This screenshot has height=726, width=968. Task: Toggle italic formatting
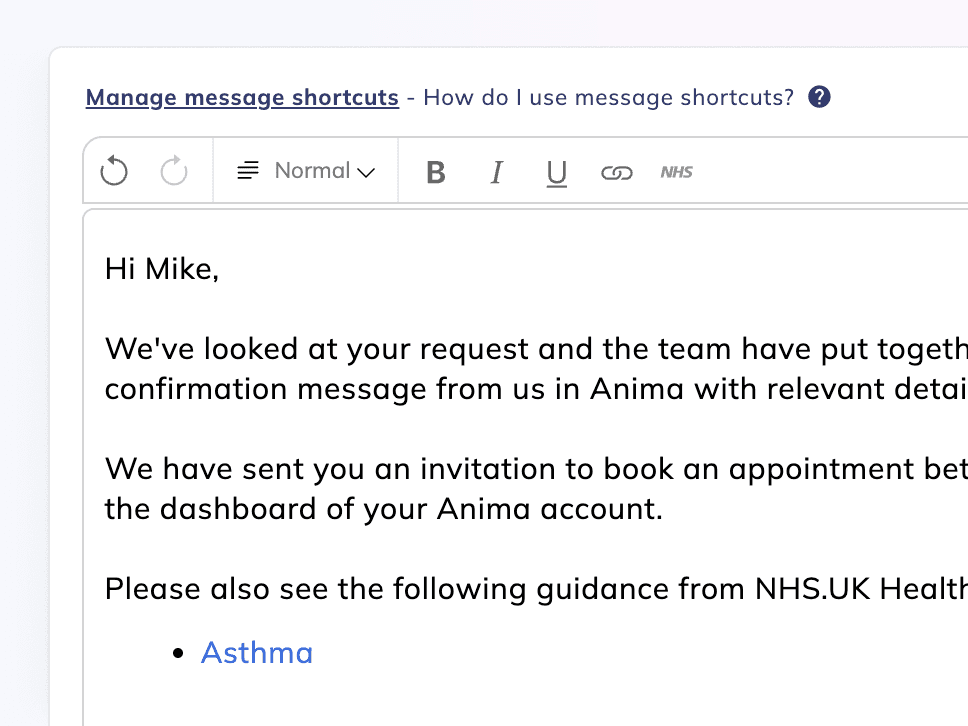coord(496,172)
